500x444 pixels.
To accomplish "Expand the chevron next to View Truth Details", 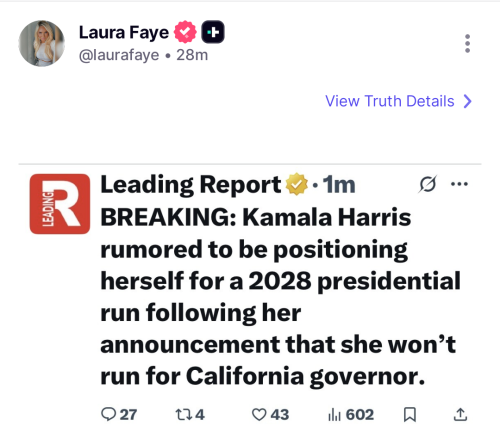I will tap(468, 101).
